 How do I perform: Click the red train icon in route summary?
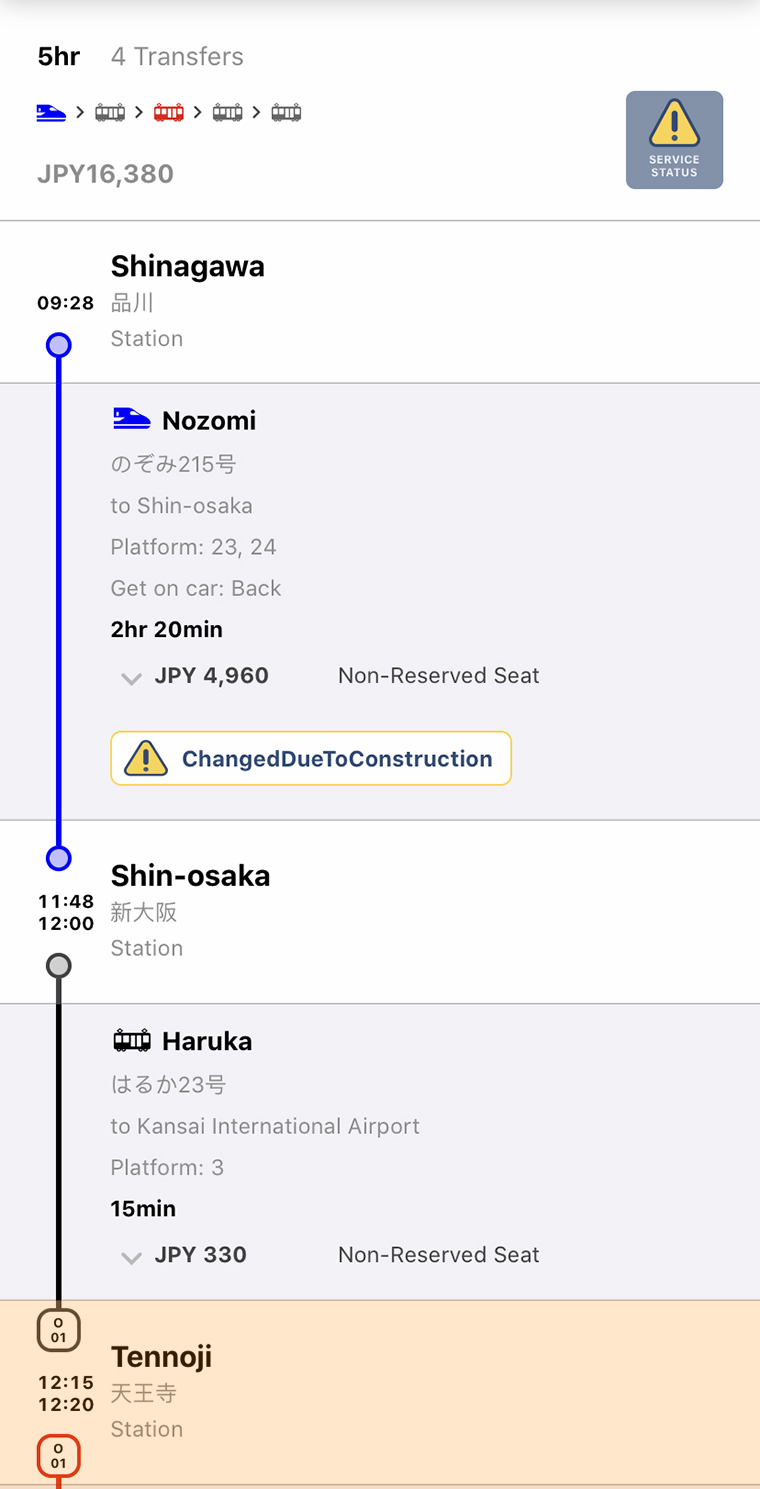169,112
